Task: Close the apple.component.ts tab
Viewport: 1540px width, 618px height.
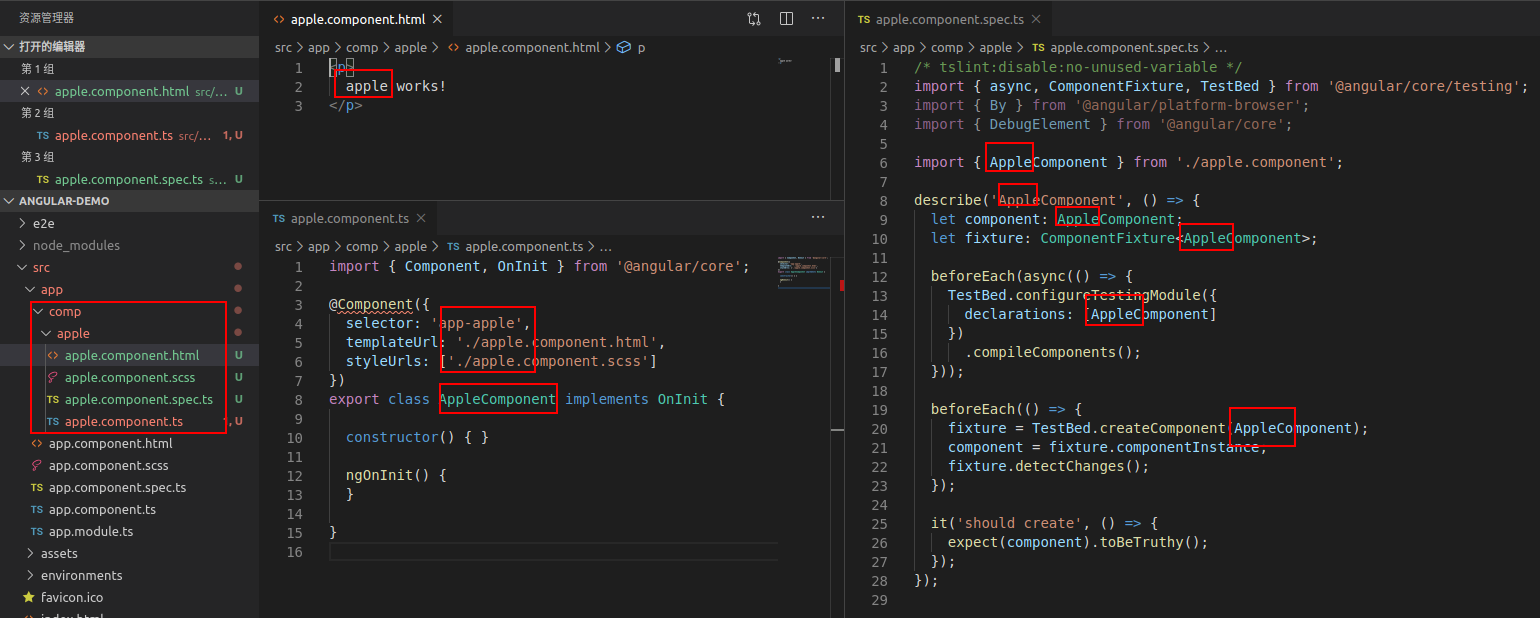Action: [421, 218]
